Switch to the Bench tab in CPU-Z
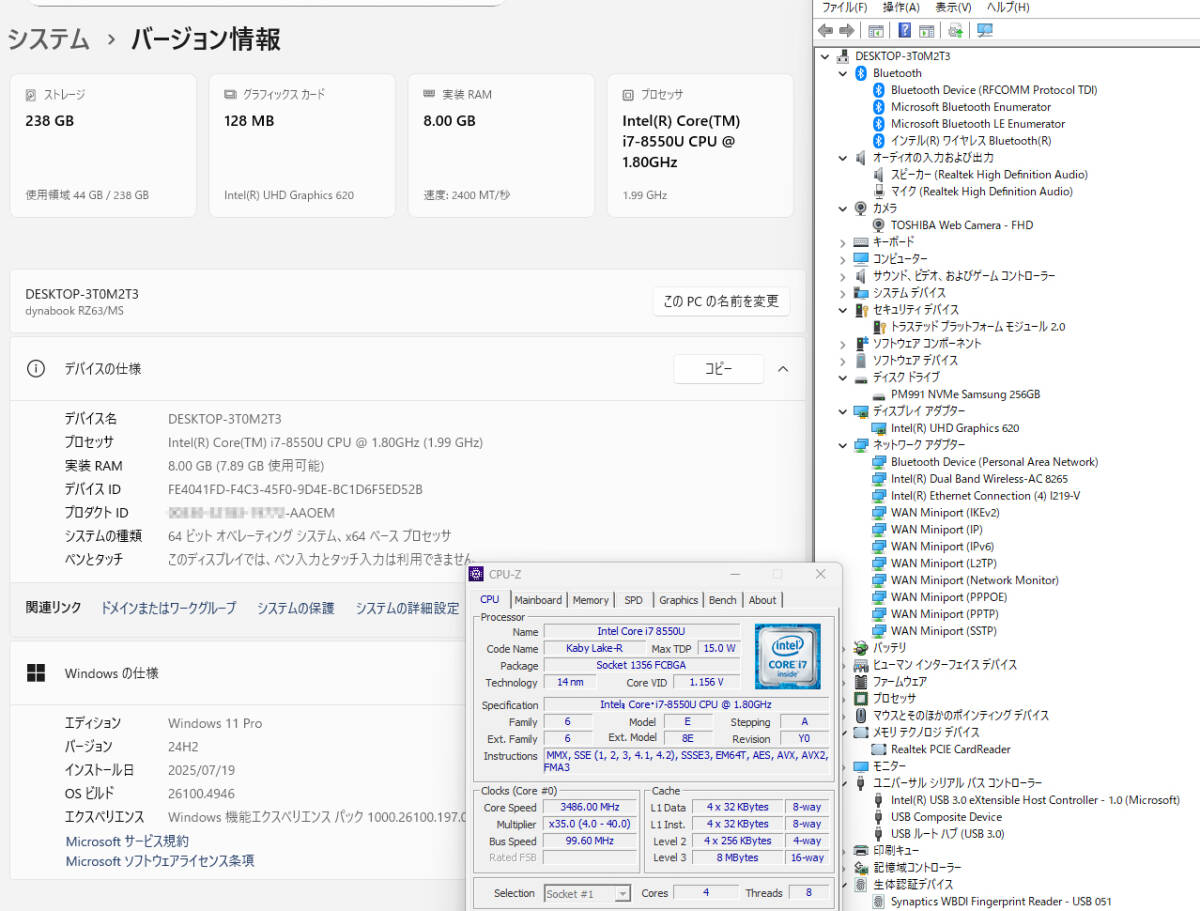 722,600
